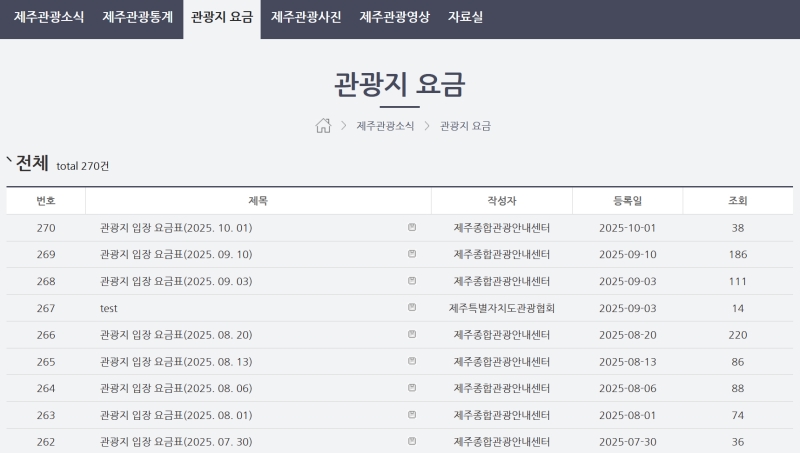Click the 등록일 column header
Viewport: 800px width, 453px height.
pyautogui.click(x=628, y=201)
